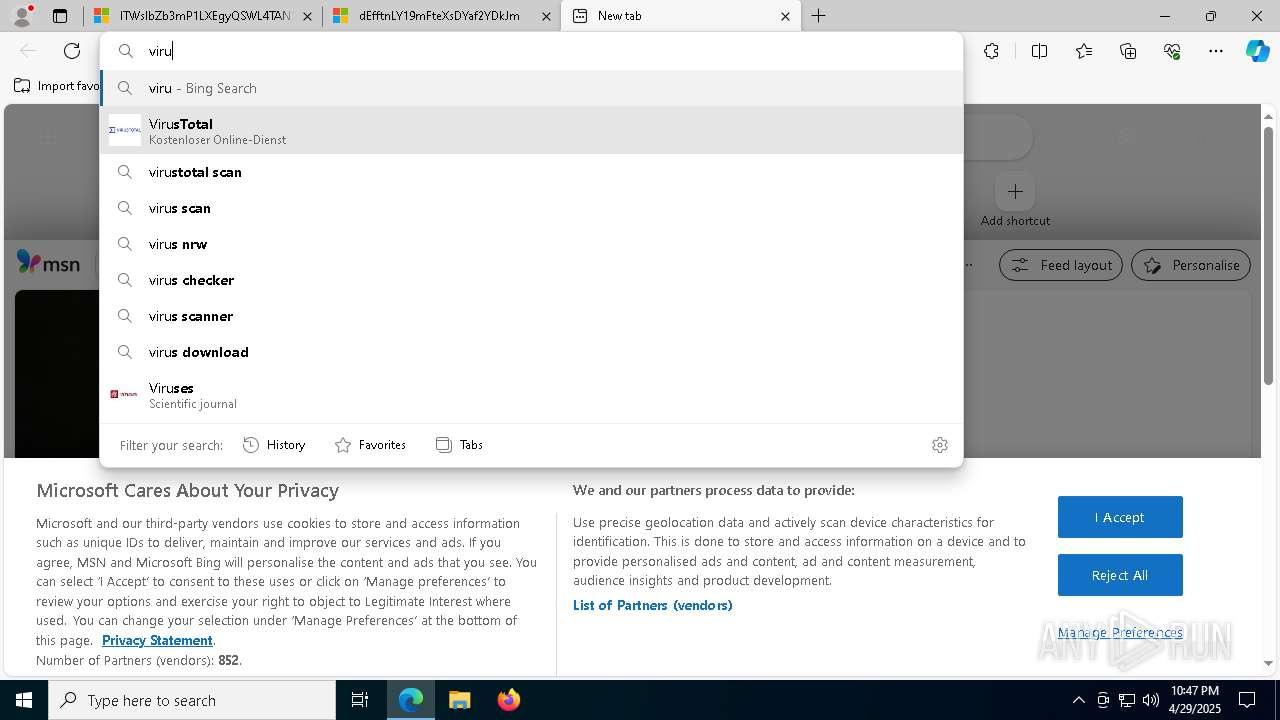1280x720 pixels.
Task: Click the Add shortcut plus tile
Action: pos(1015,191)
